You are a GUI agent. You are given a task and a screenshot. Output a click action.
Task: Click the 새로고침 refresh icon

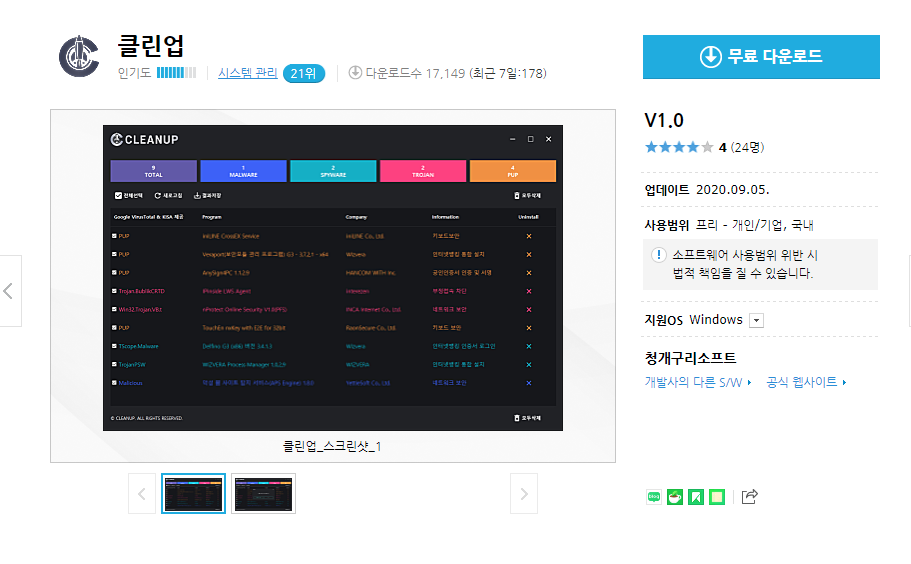click(x=157, y=196)
